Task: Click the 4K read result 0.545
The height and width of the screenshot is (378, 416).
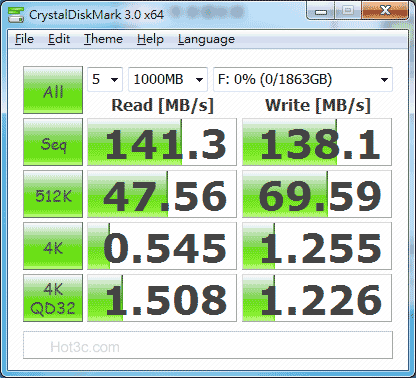Action: (162, 246)
